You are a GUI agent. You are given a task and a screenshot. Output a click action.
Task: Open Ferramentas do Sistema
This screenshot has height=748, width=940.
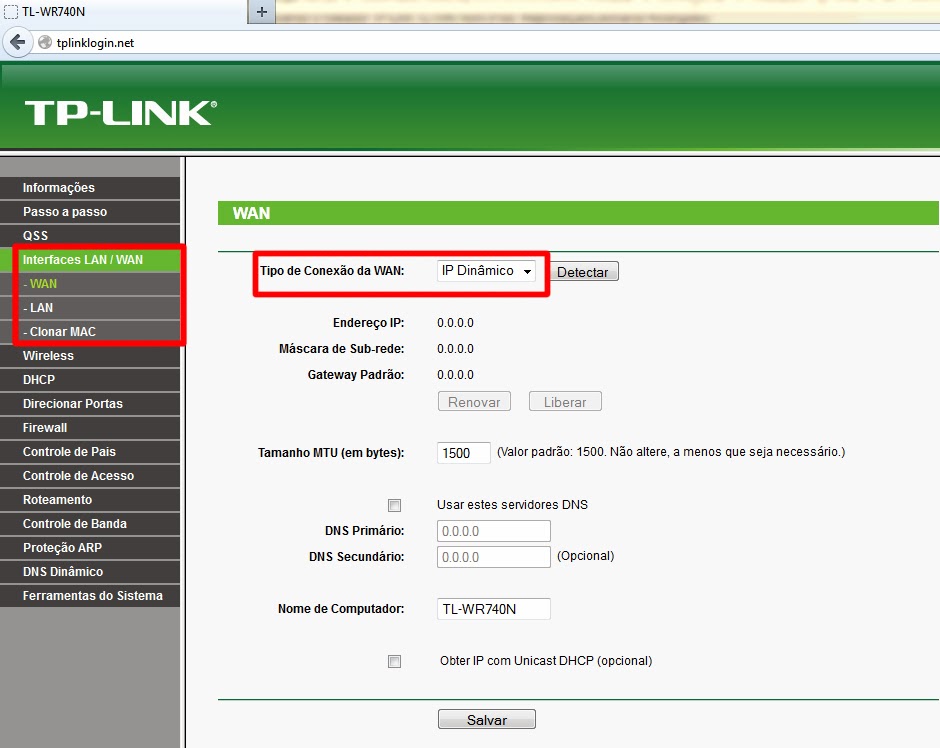85,595
